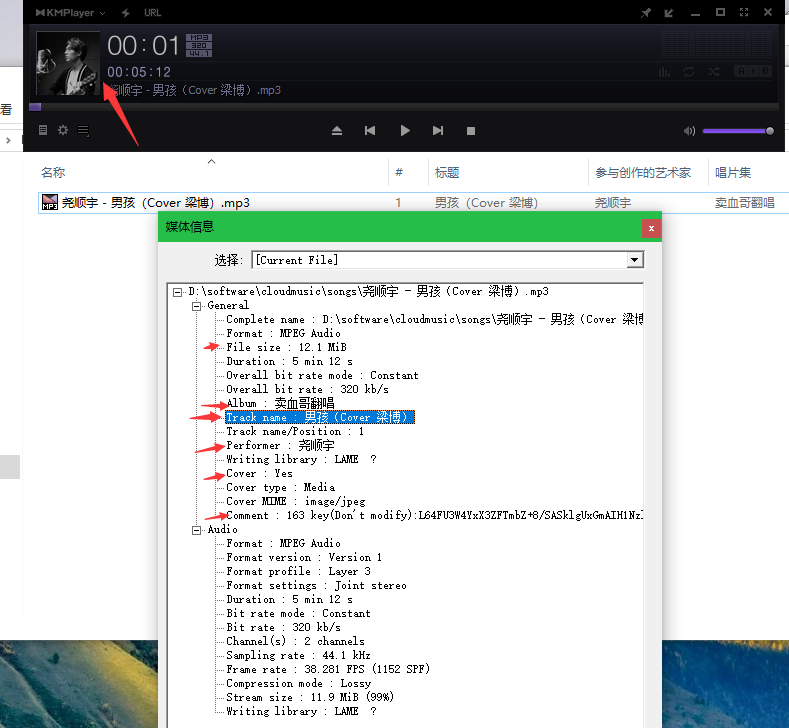The height and width of the screenshot is (728, 789).
Task: Click the MP3 file icon in explorer list
Action: click(x=49, y=202)
